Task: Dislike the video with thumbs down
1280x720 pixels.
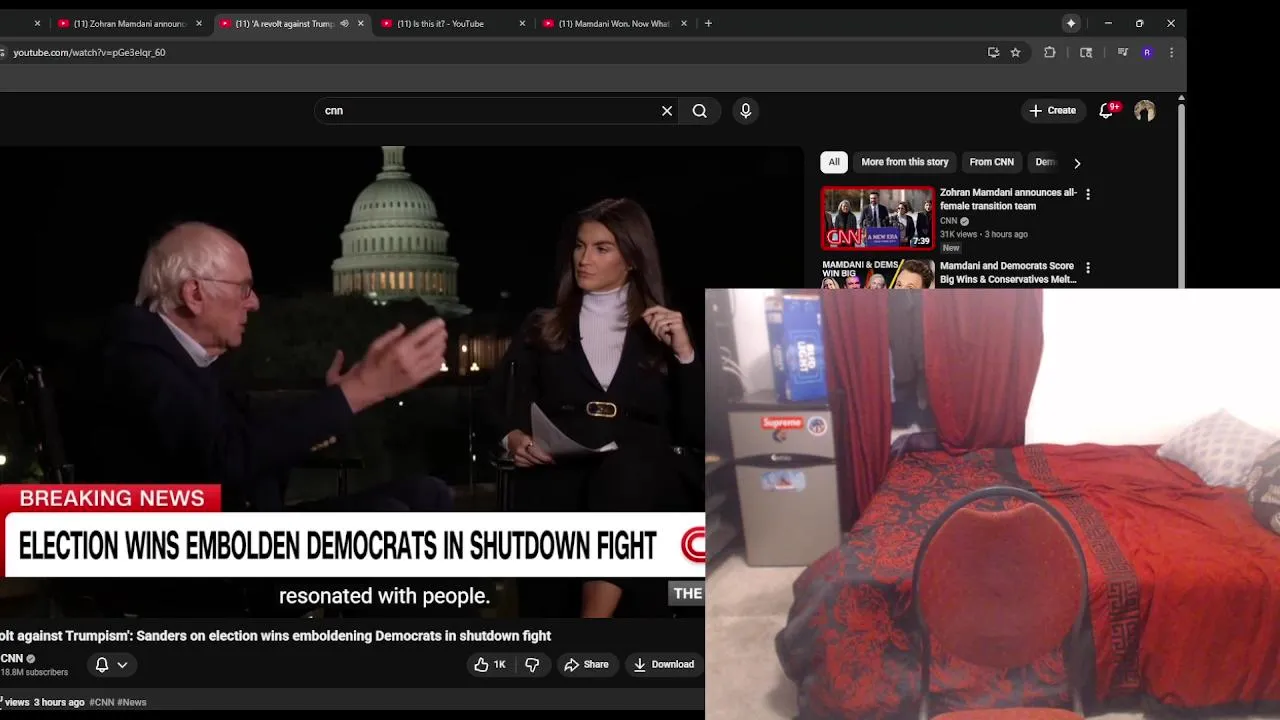Action: coord(532,664)
